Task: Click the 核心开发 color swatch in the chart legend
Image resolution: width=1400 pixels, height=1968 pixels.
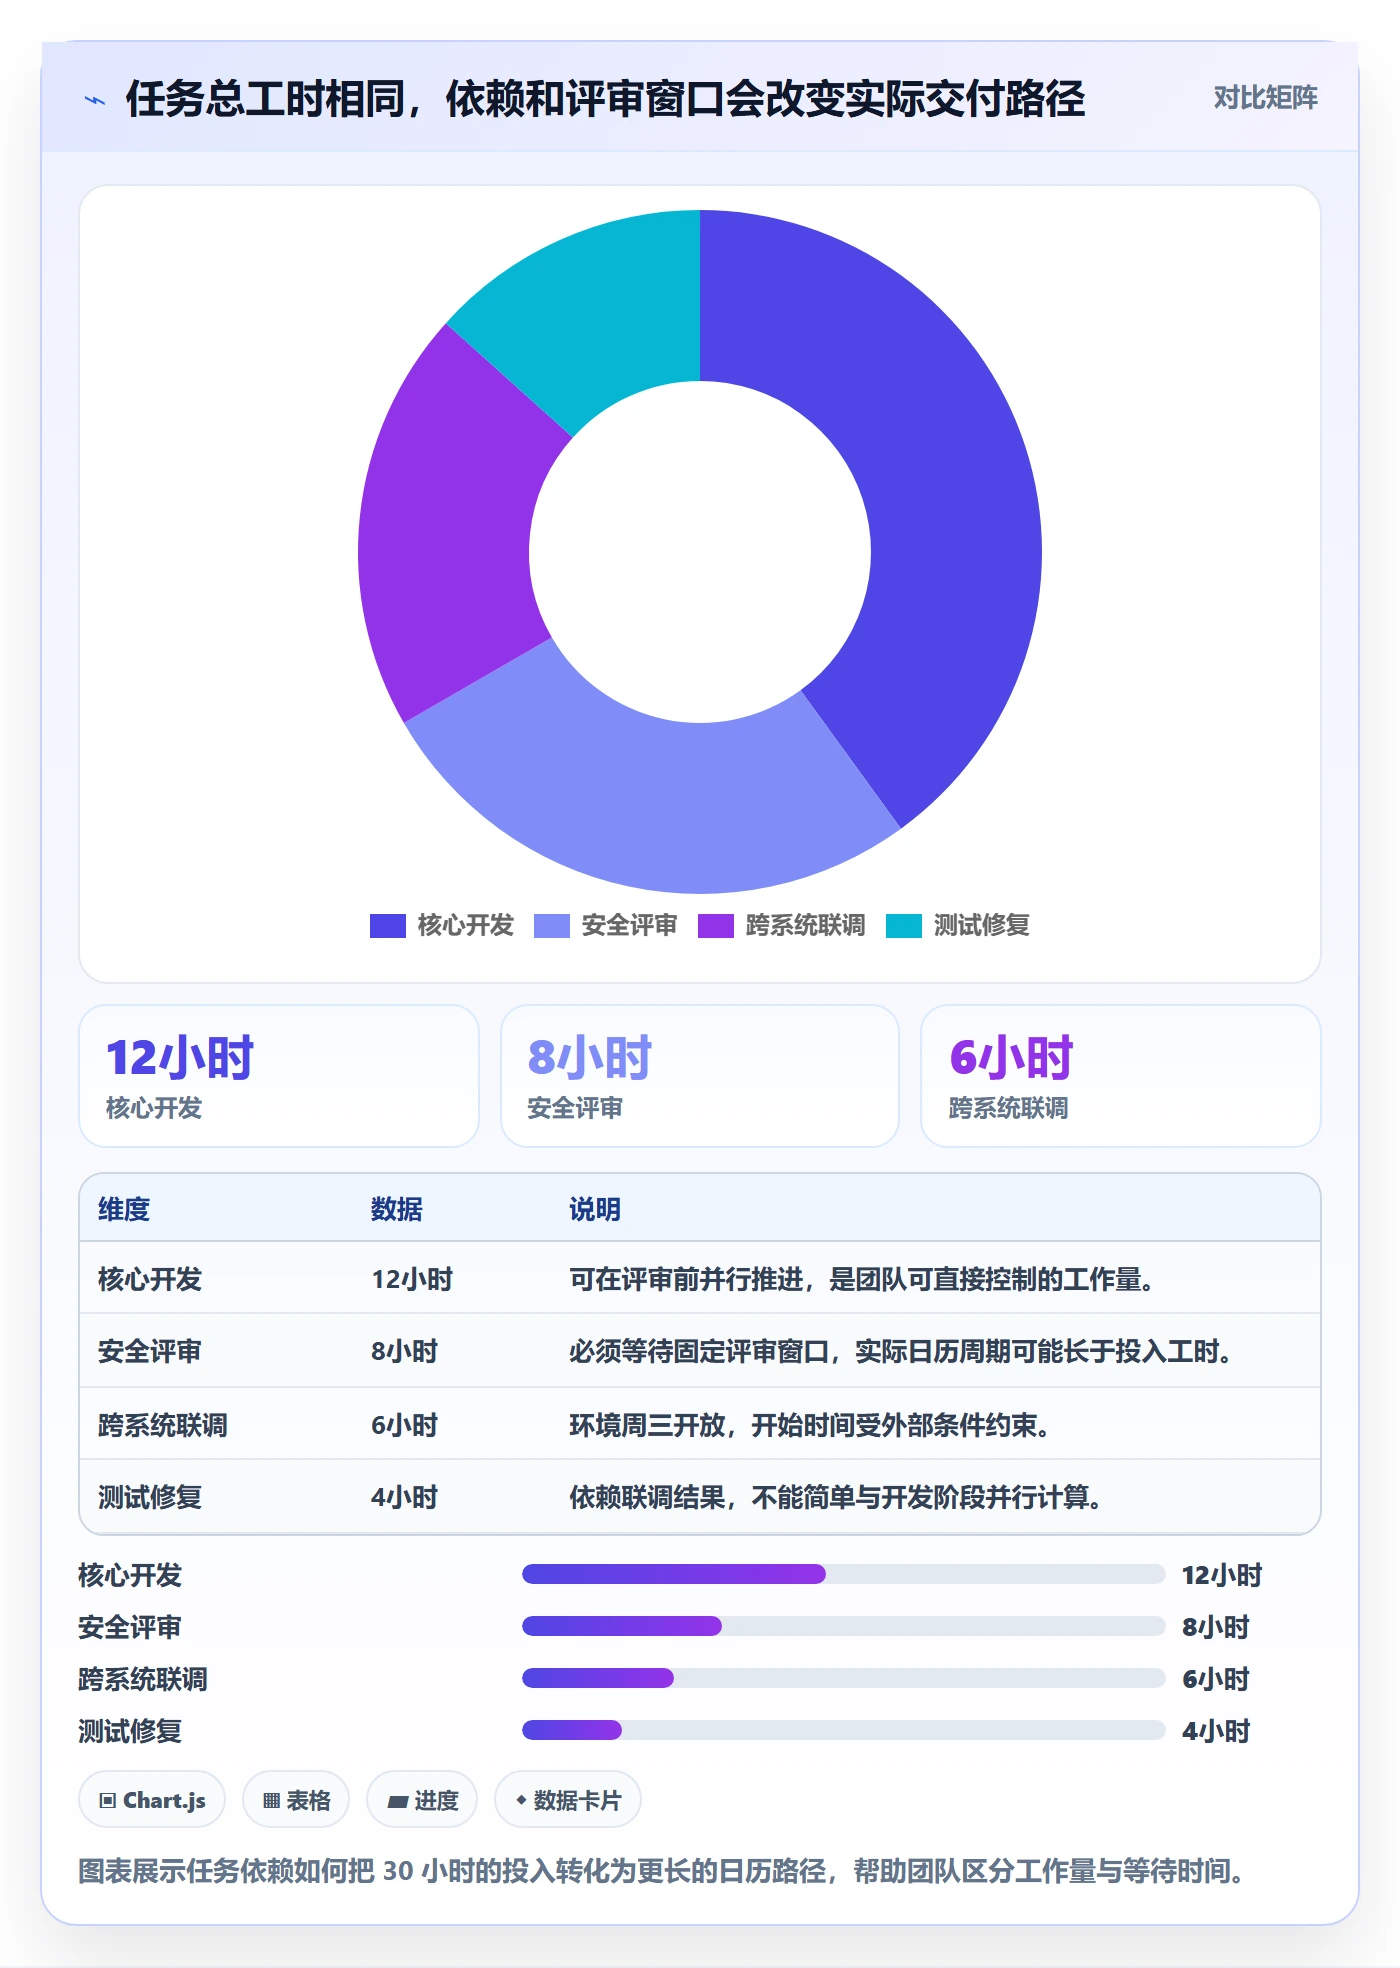Action: tap(387, 926)
